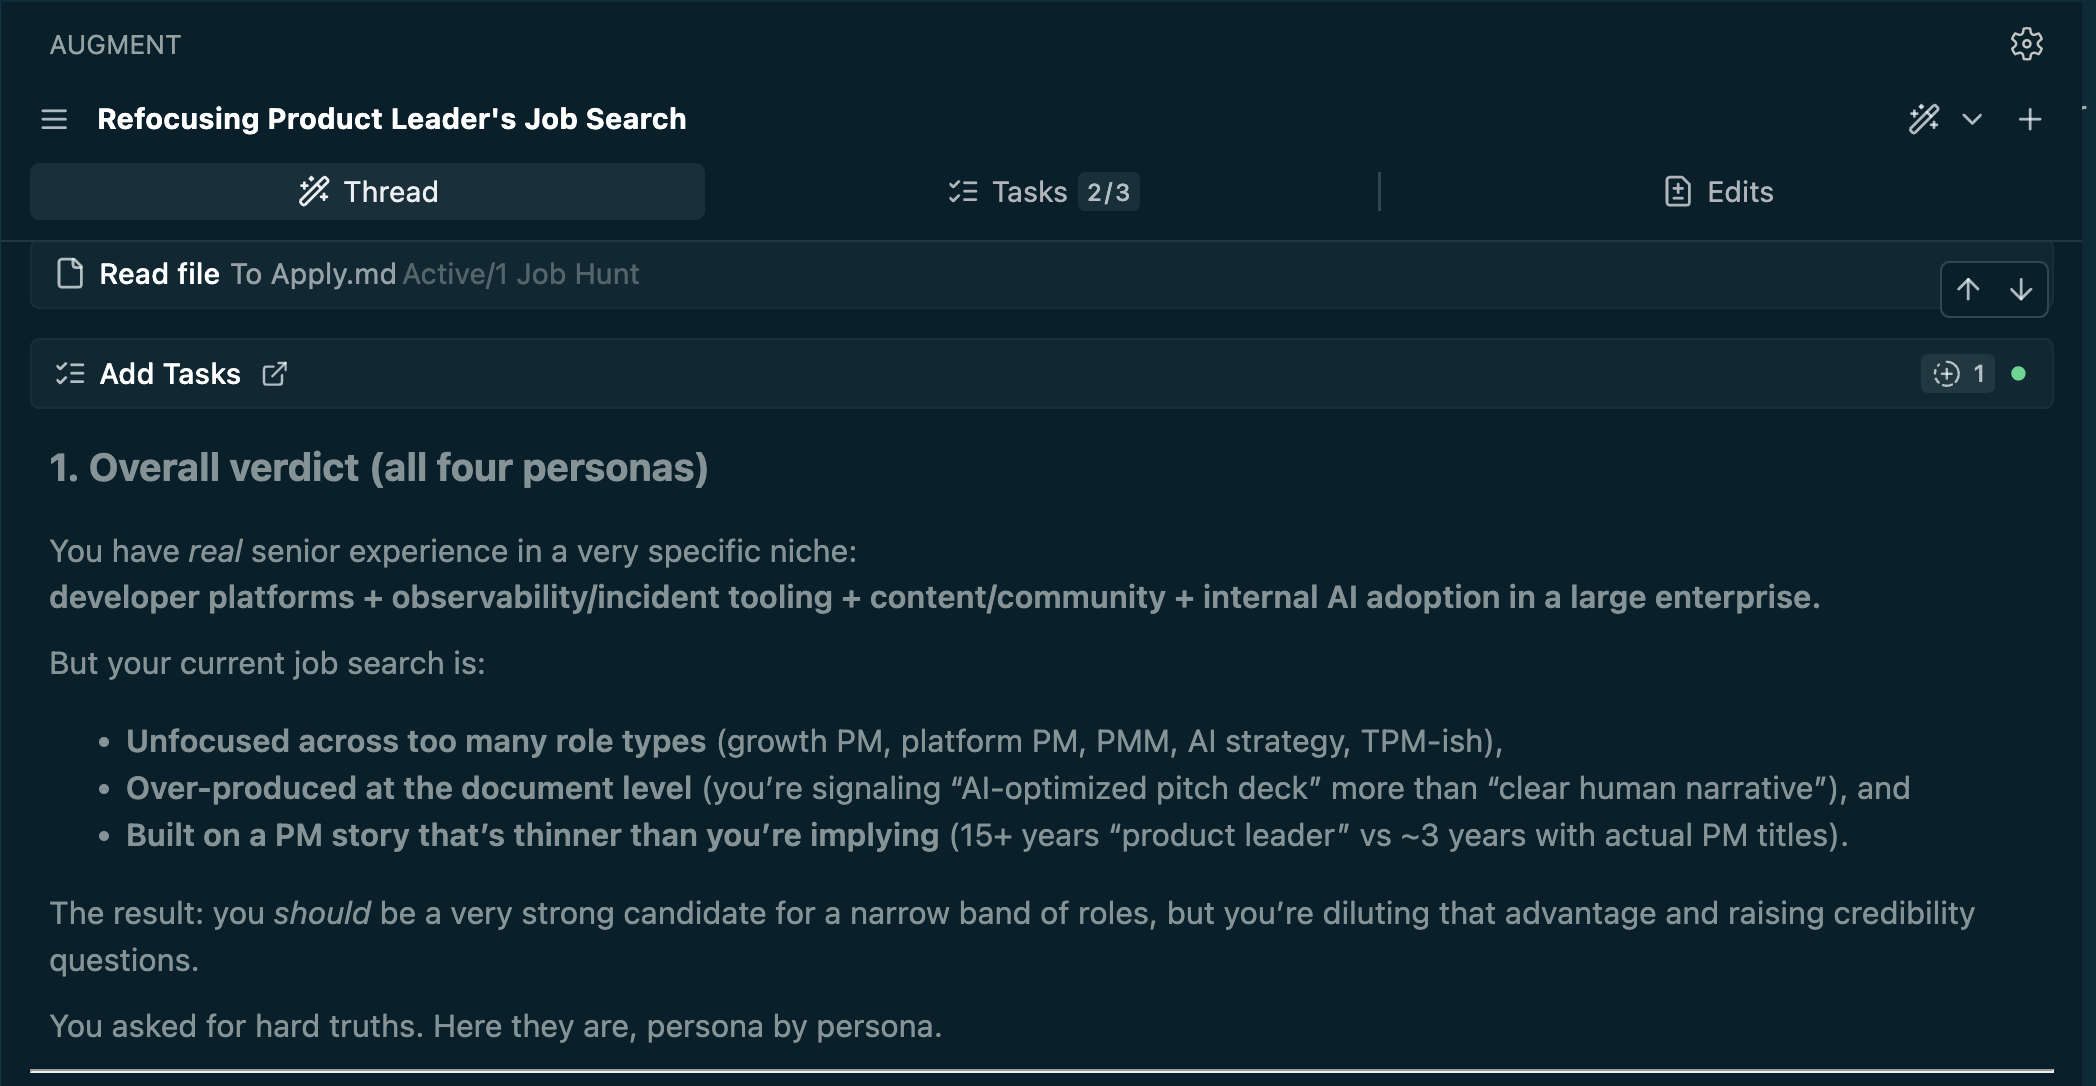Click the added tasks count badge
Screen dimensions: 2096x1086
(x=1957, y=374)
